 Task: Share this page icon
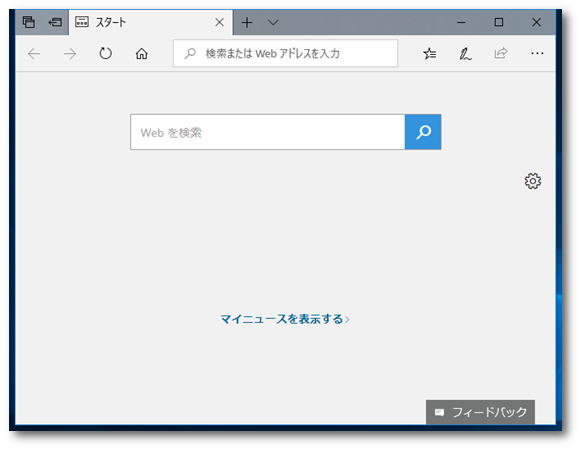[x=501, y=53]
